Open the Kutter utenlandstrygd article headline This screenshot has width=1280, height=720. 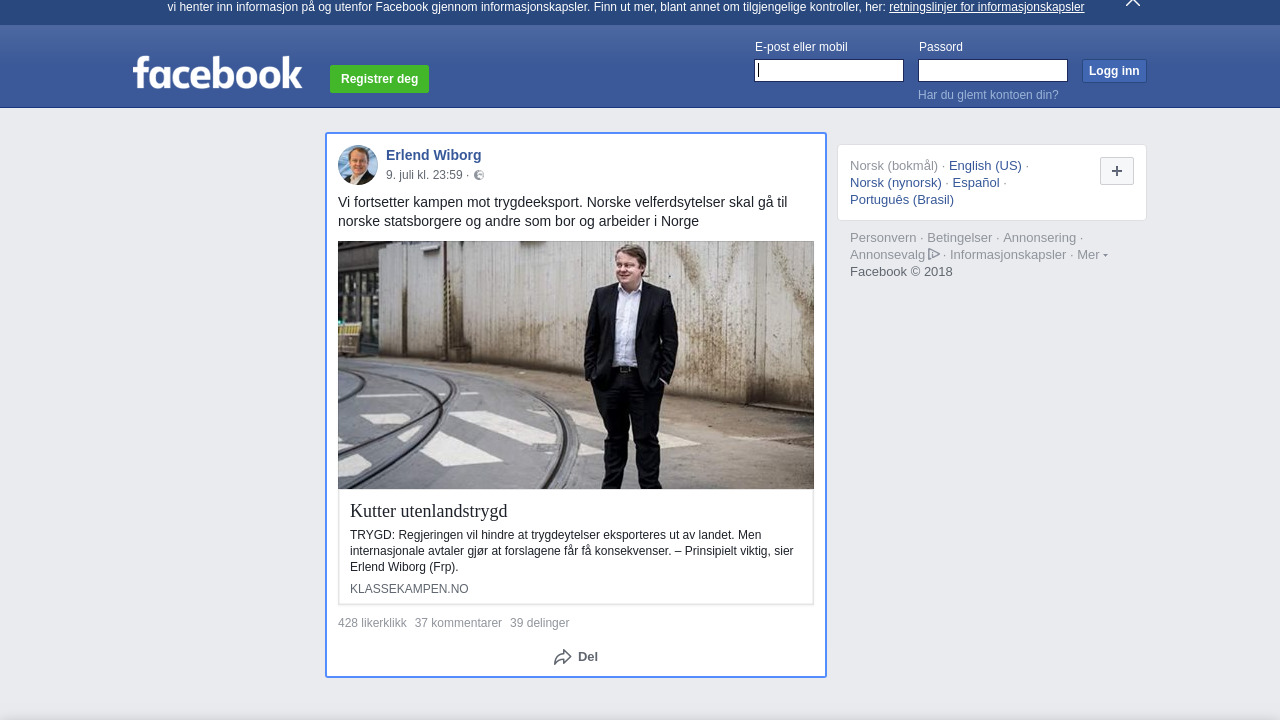[429, 511]
